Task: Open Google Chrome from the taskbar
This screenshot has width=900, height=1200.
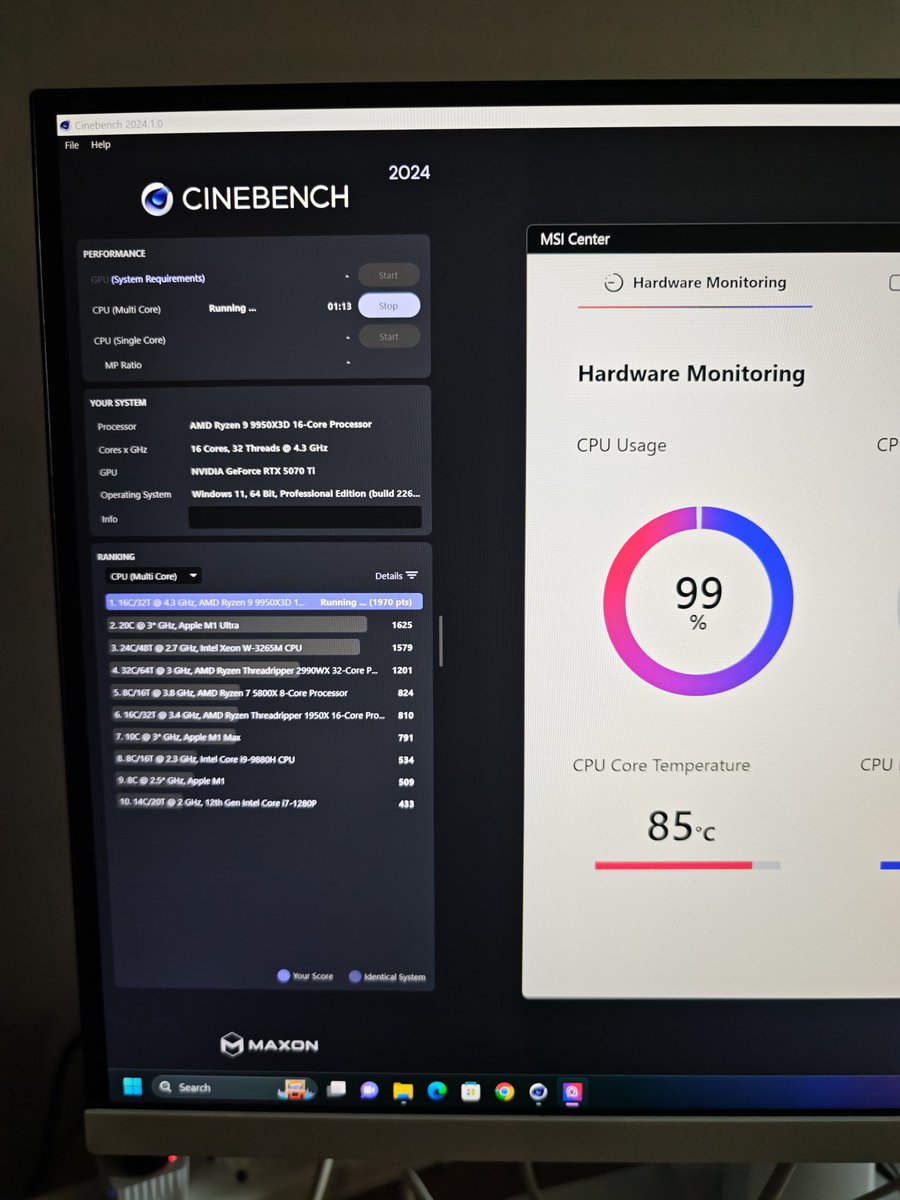Action: [x=504, y=1092]
